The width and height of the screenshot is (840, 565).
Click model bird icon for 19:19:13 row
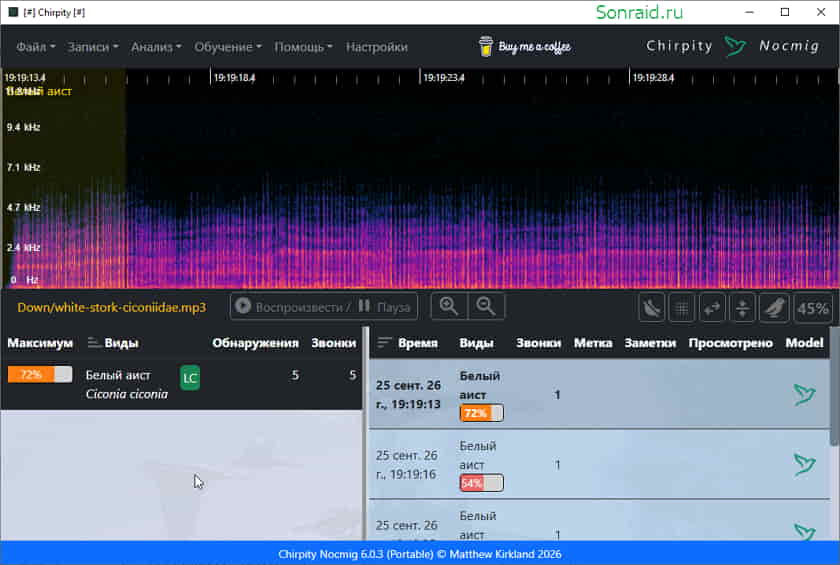click(x=804, y=394)
